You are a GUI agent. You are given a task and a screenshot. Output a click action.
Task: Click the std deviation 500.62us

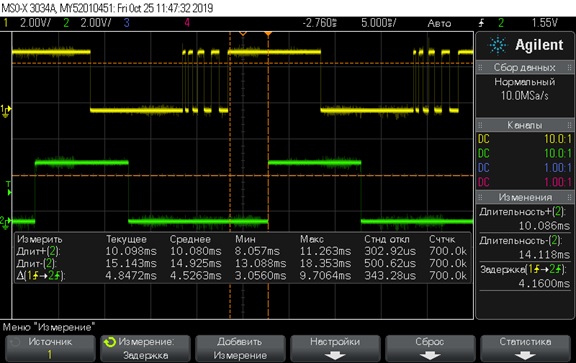[390, 263]
